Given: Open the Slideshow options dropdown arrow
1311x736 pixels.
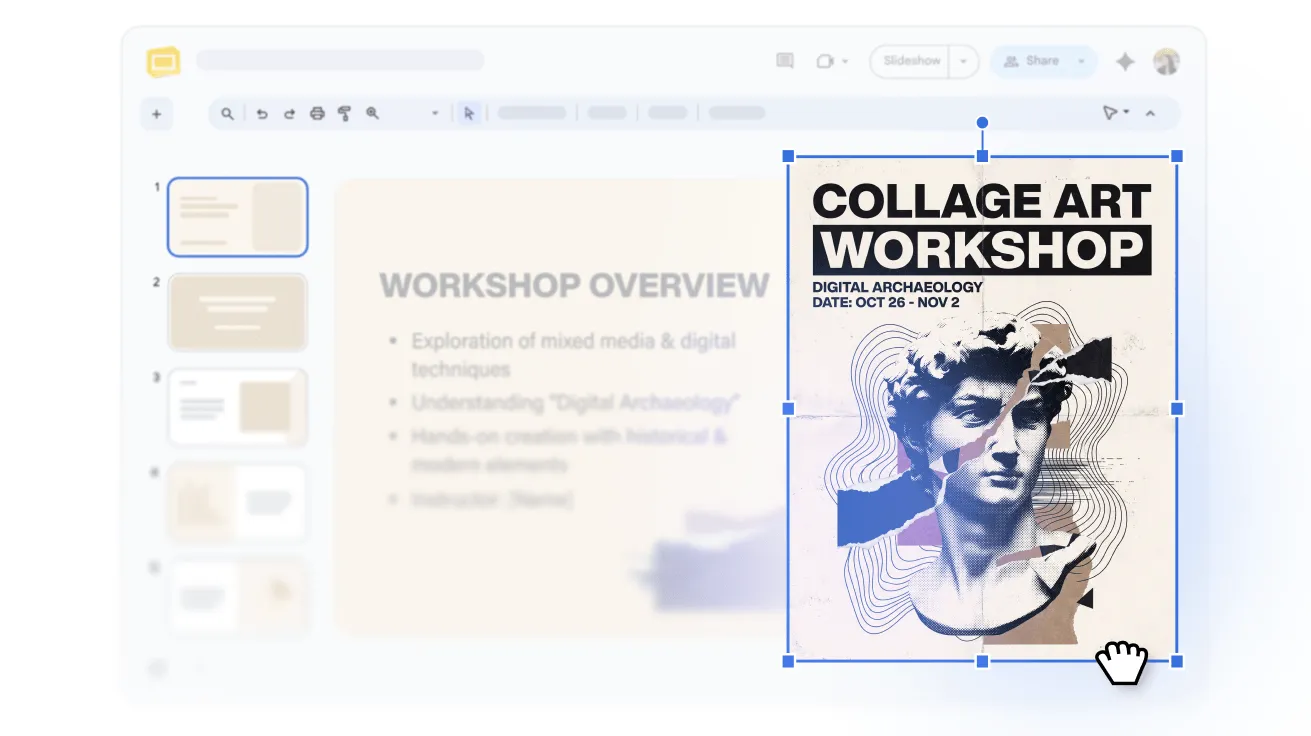Looking at the screenshot, I should click(963, 61).
